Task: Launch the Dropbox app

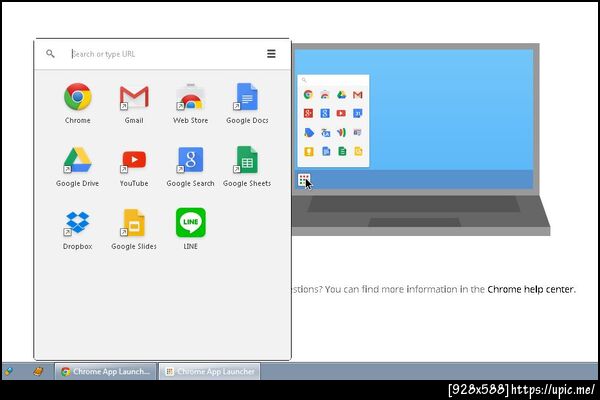Action: [x=78, y=223]
